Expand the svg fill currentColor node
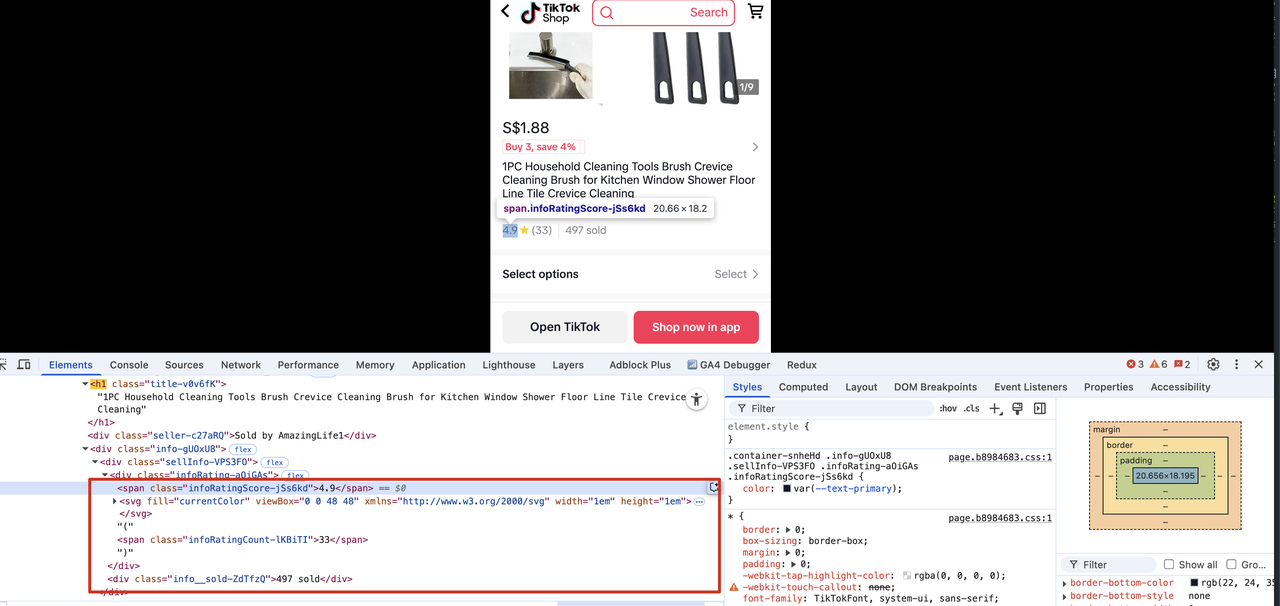Viewport: 1280px width, 606px height. 115,501
